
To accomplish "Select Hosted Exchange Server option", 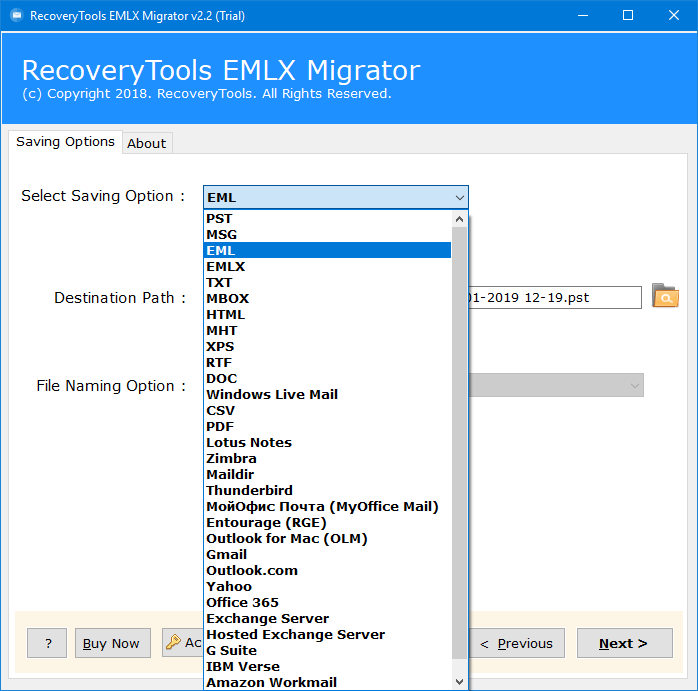I will [327, 634].
